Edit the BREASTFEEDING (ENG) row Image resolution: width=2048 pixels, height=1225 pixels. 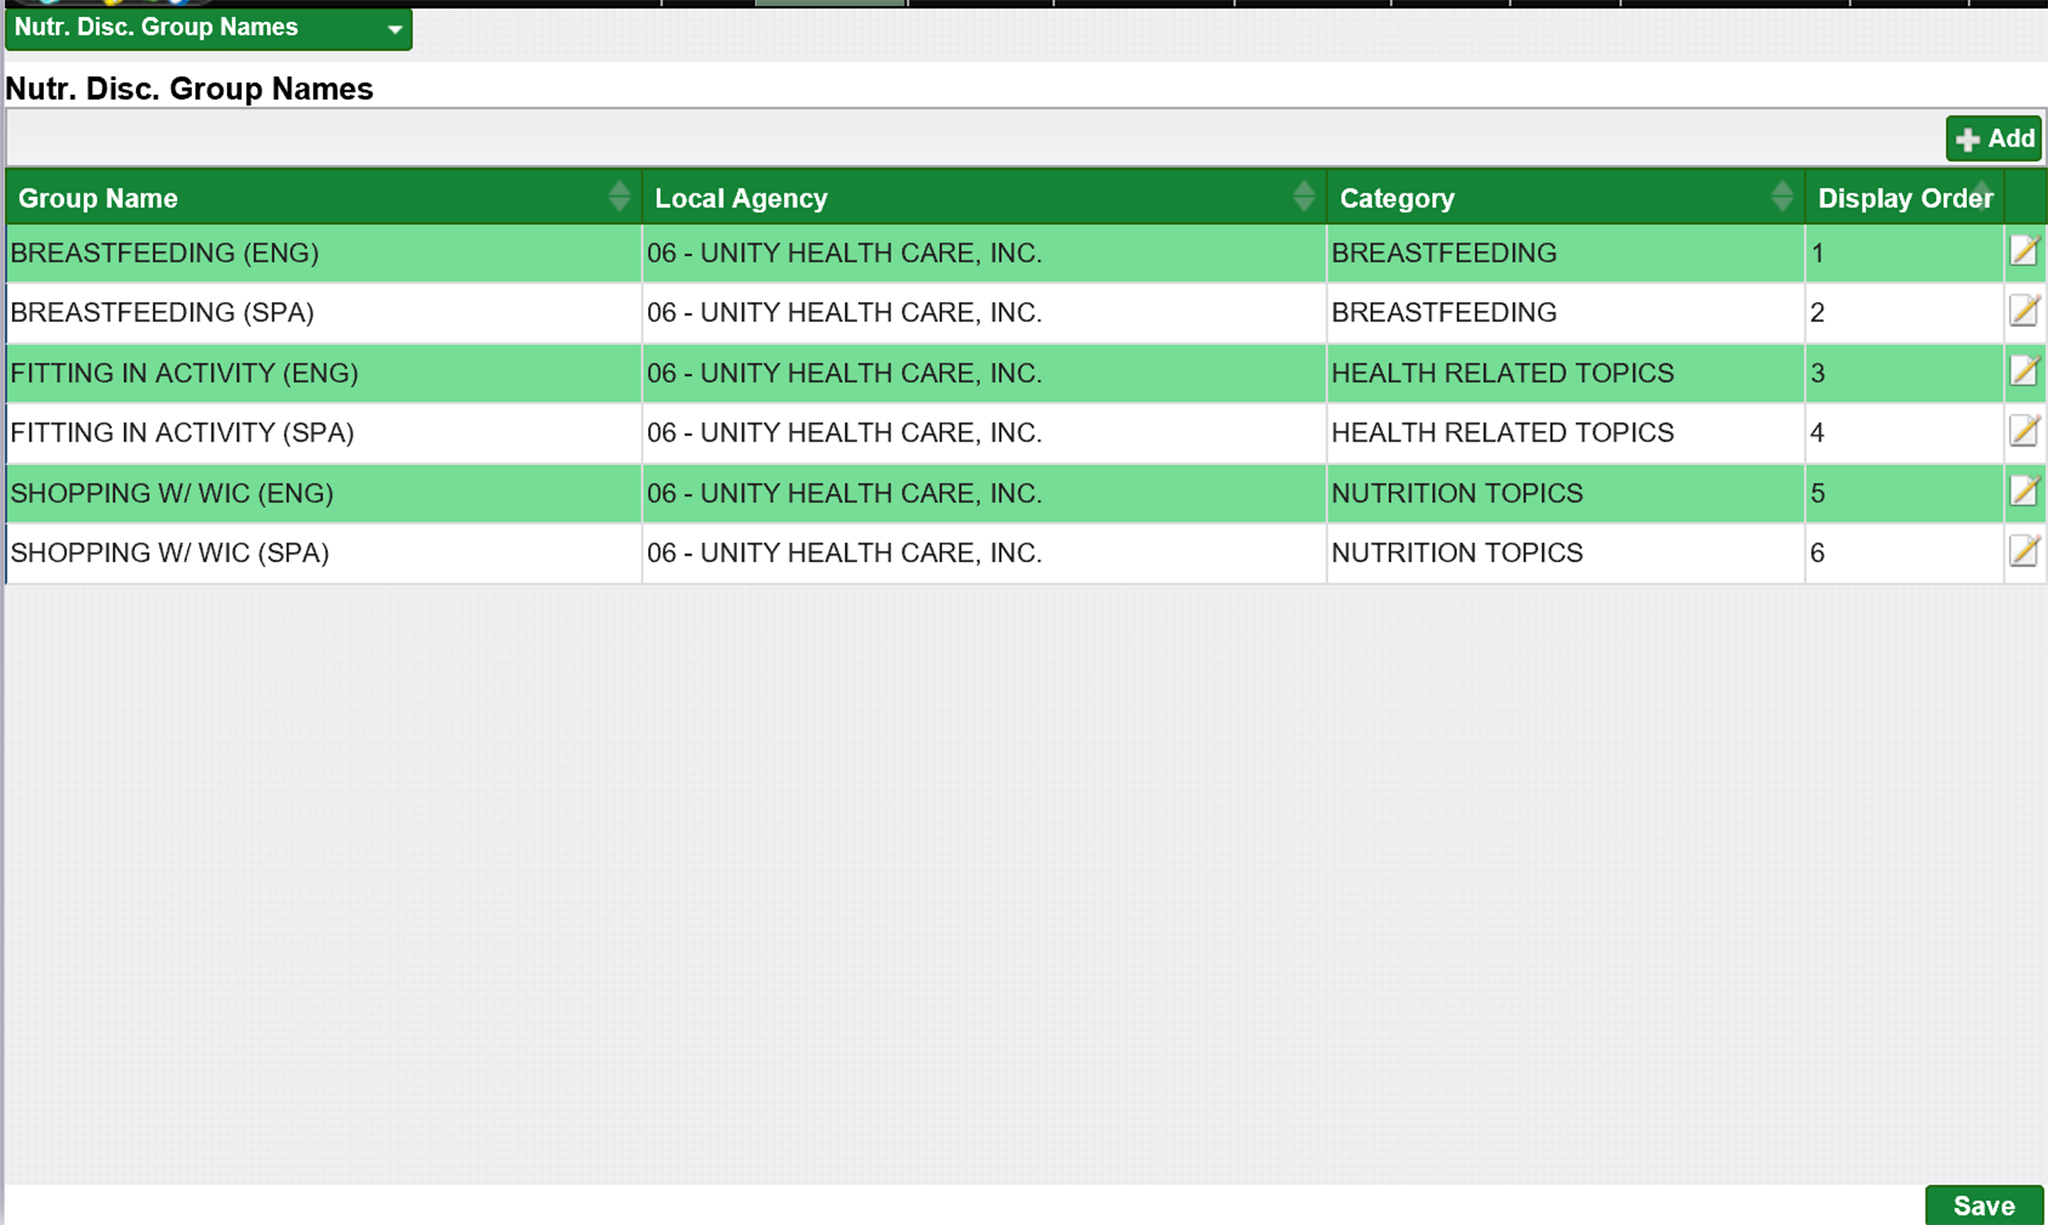[x=2024, y=251]
